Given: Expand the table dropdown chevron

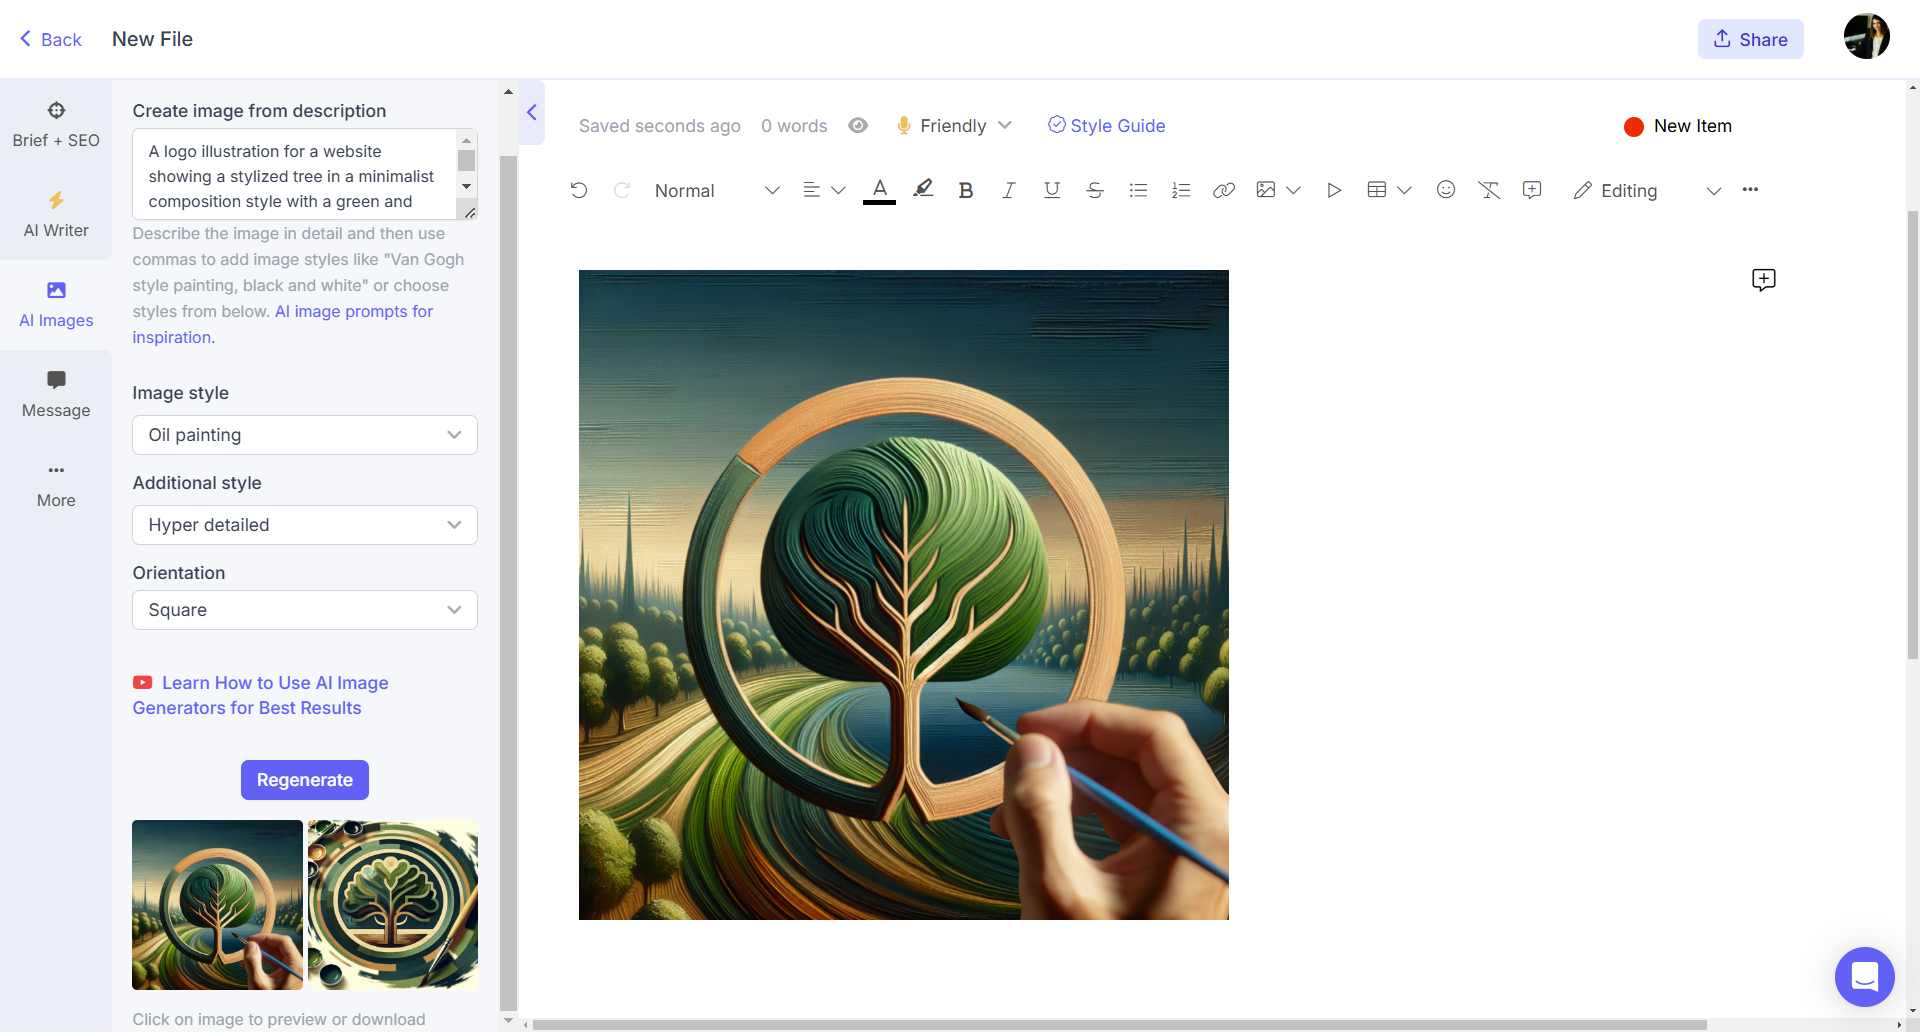Looking at the screenshot, I should tap(1404, 190).
